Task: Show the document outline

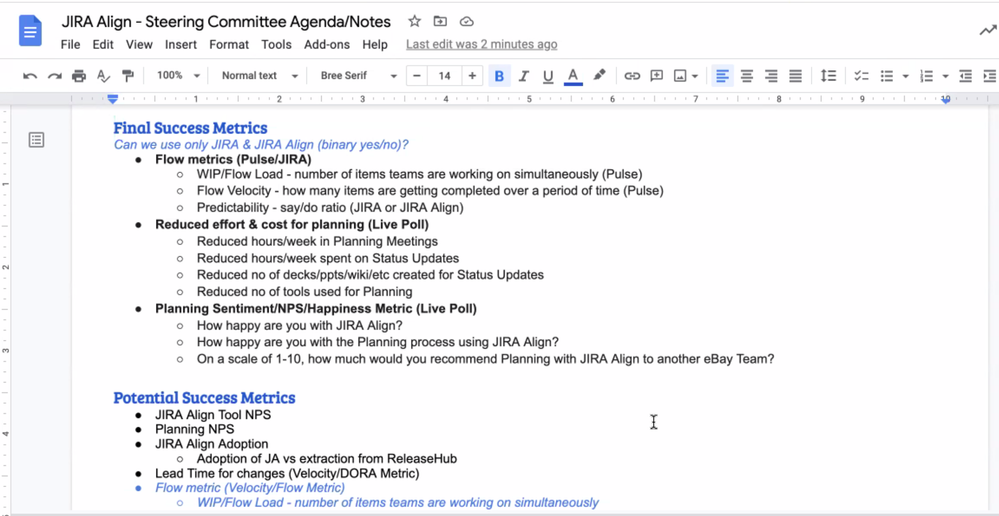Action: pos(36,140)
